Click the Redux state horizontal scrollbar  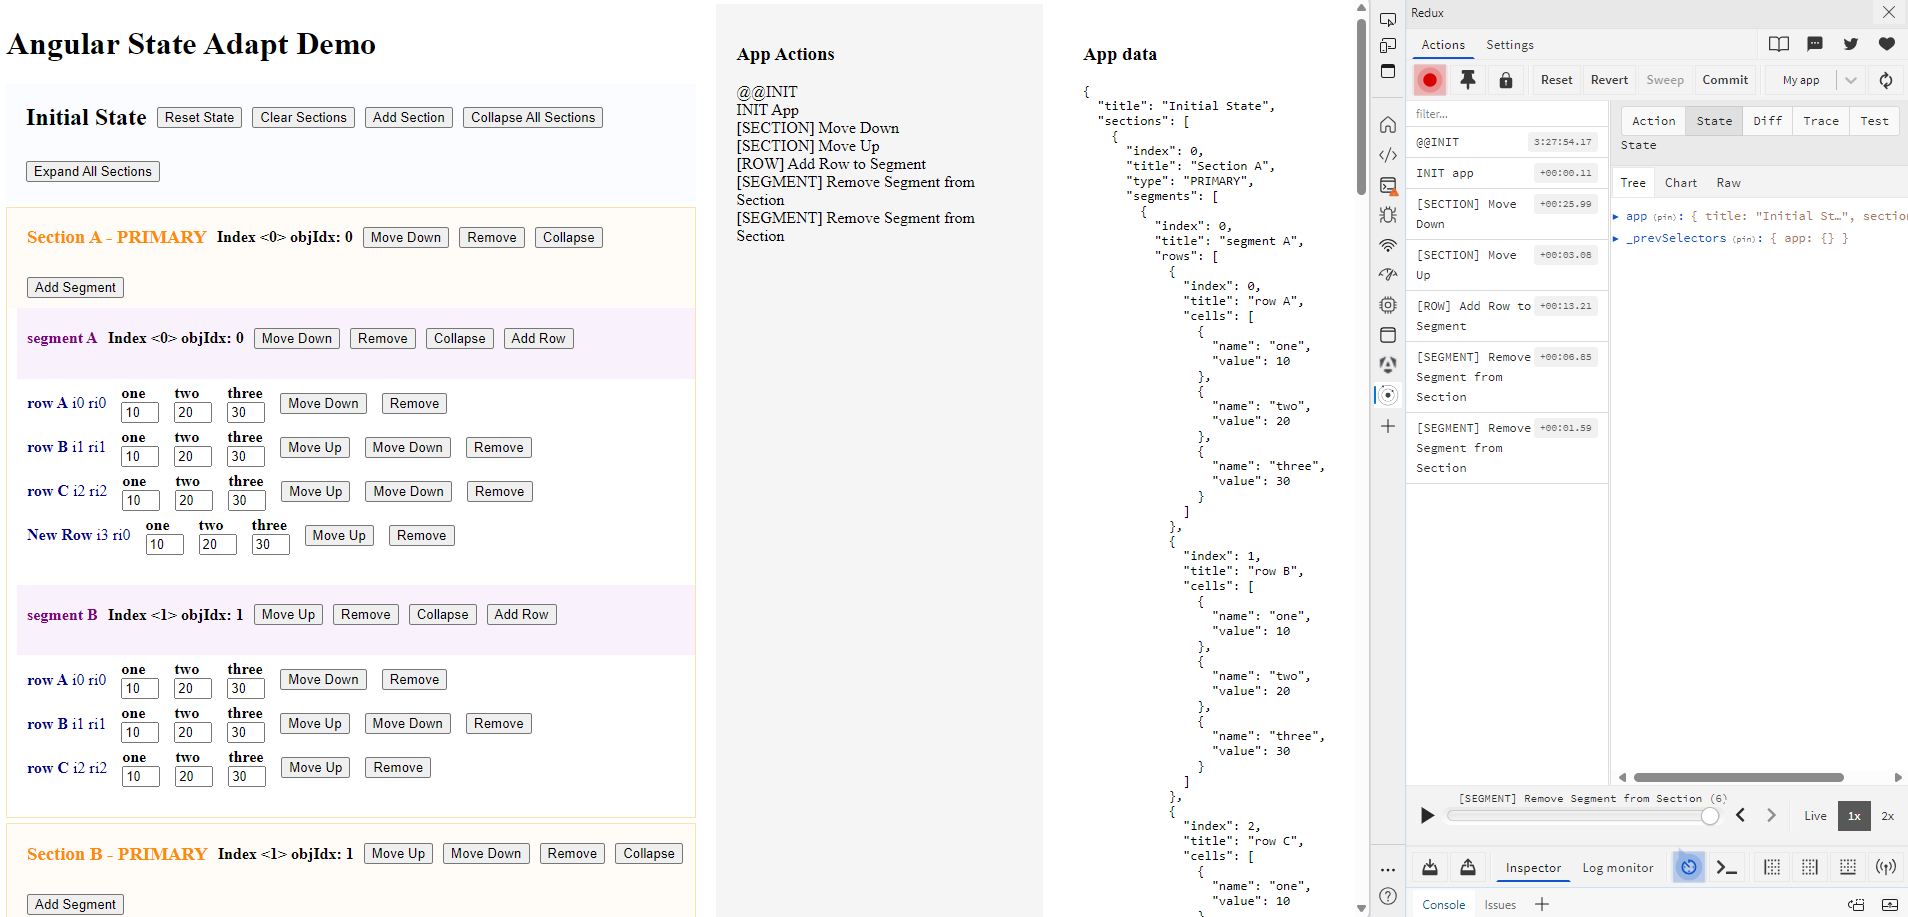[1738, 777]
